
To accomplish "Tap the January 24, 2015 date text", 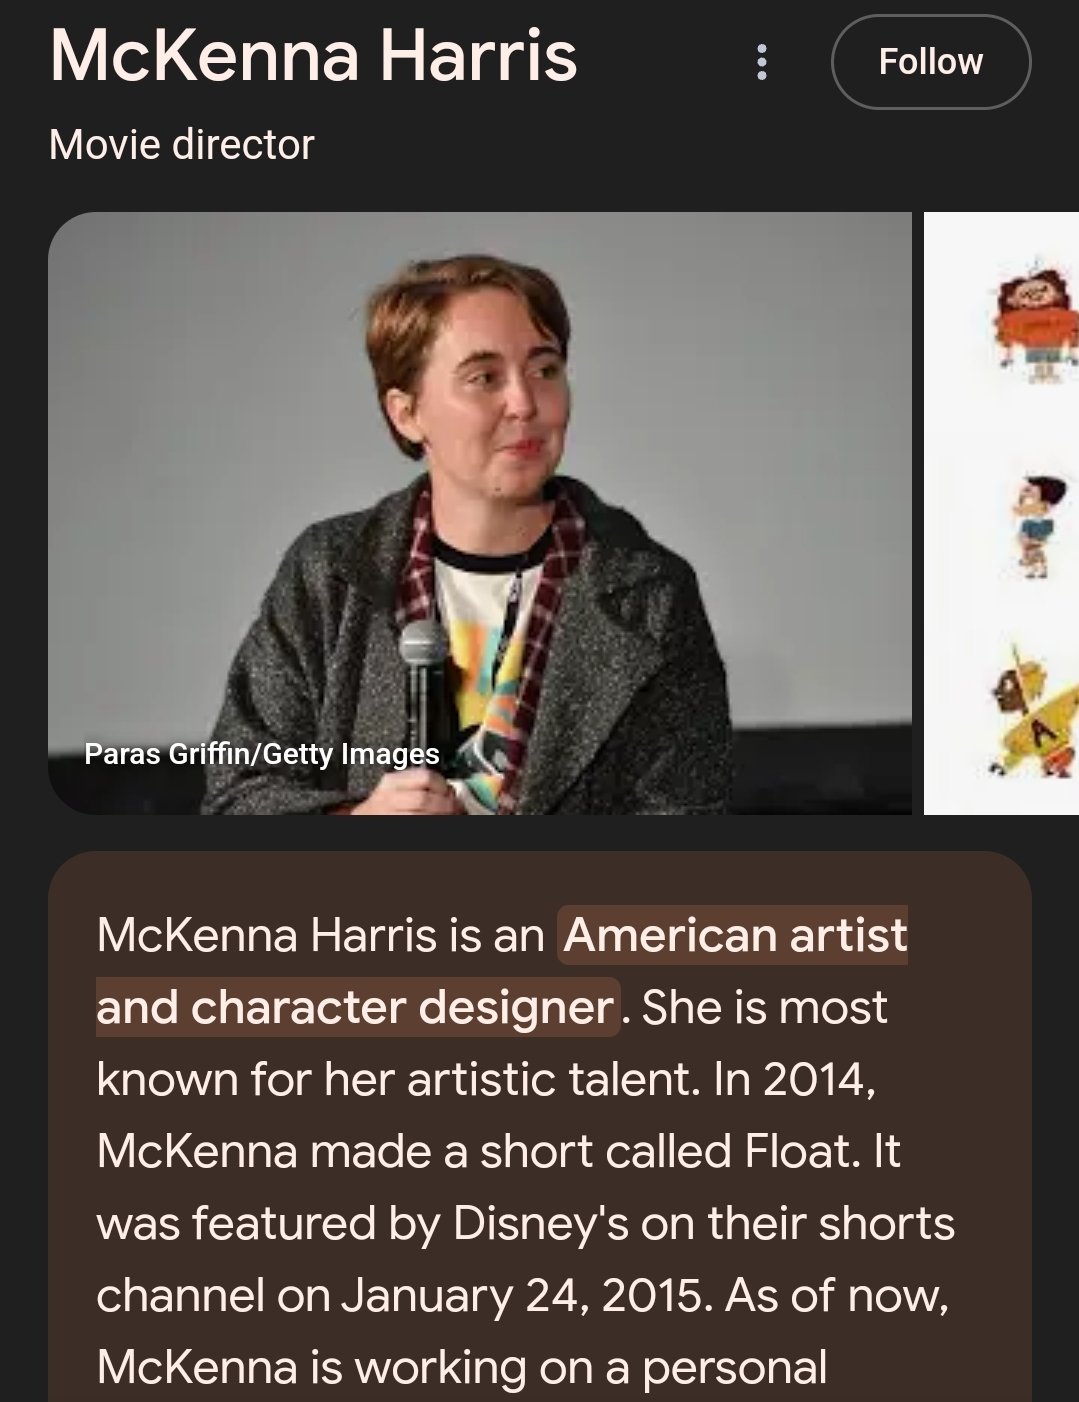I will tap(527, 1296).
